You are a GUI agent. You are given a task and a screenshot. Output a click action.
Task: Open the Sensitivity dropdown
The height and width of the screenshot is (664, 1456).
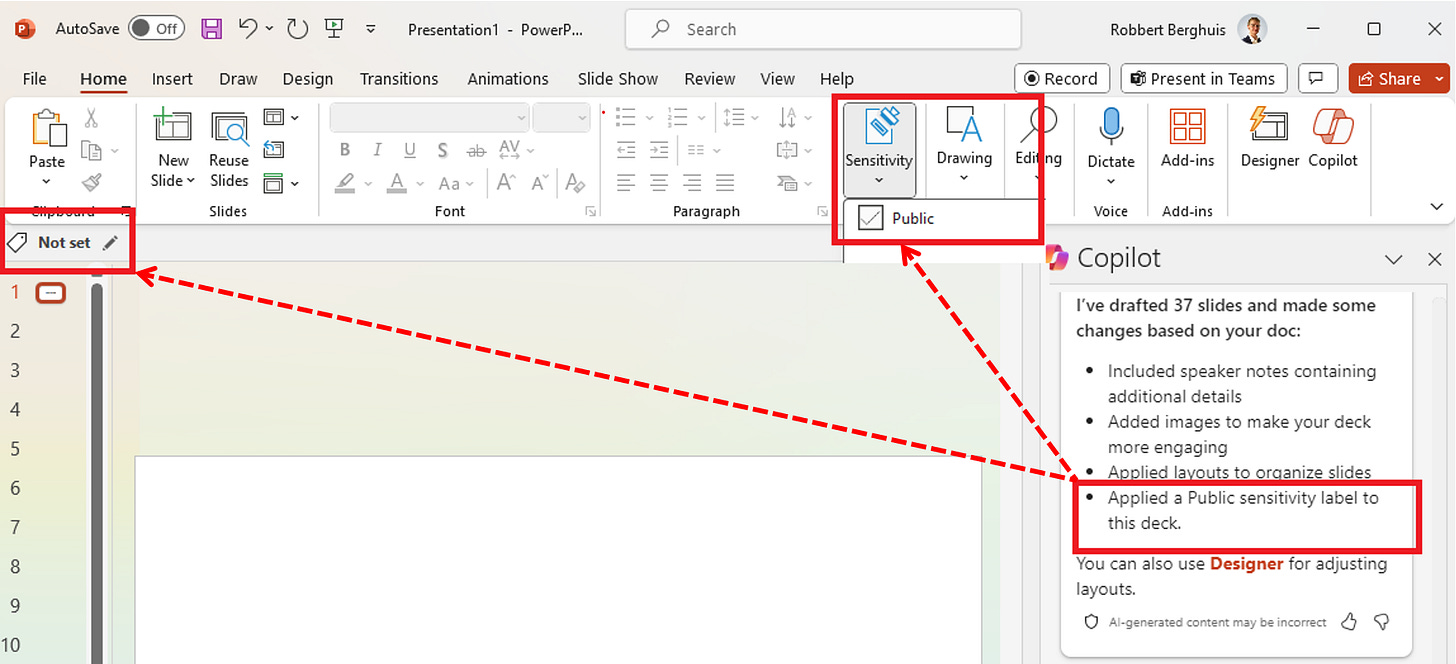(x=879, y=150)
